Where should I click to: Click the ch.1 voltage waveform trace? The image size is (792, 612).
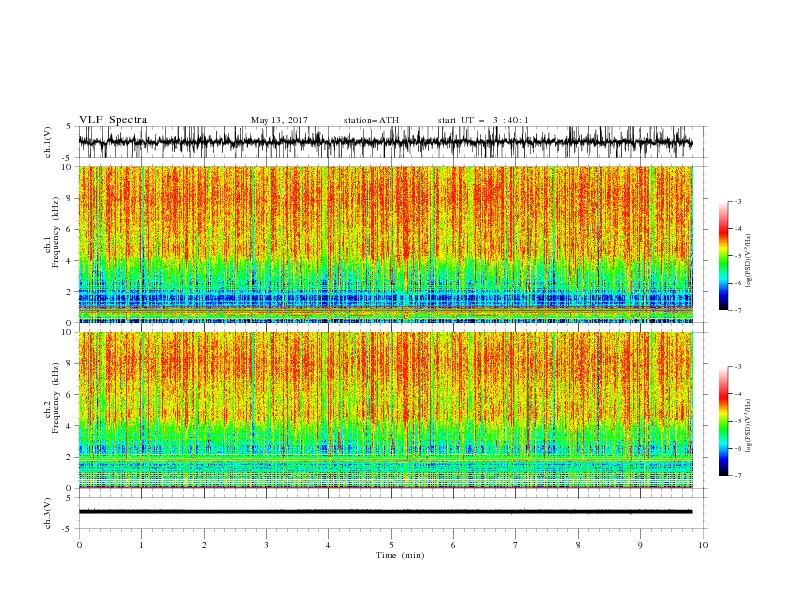[385, 142]
